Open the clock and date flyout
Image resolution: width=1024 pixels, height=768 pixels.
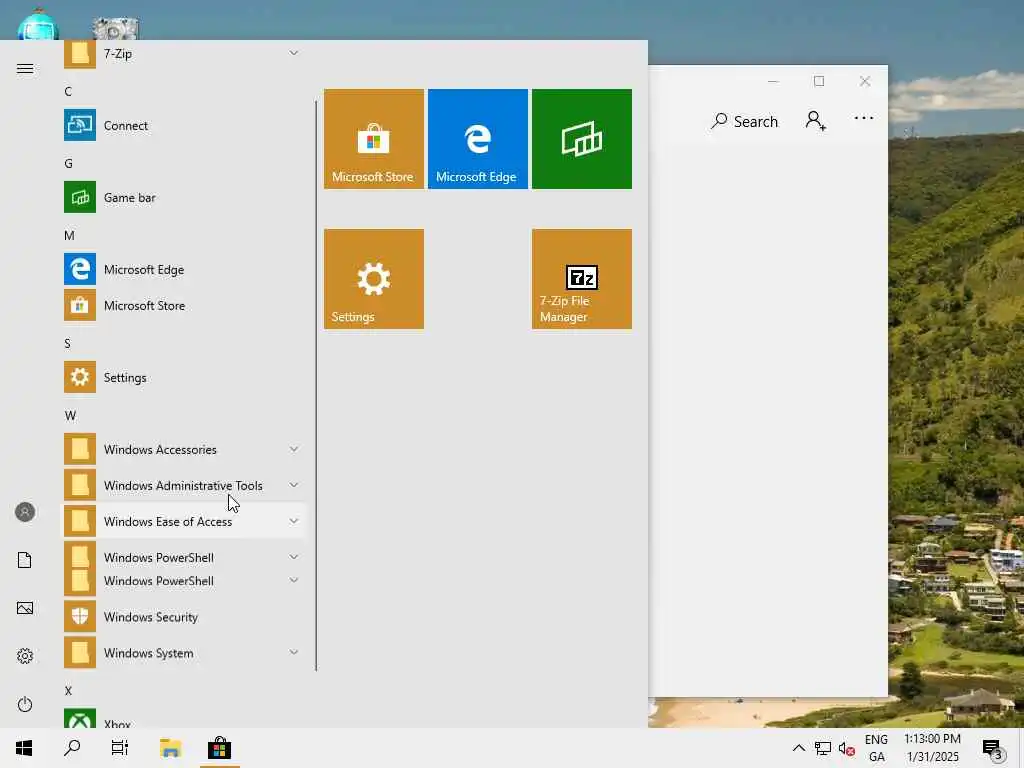933,748
